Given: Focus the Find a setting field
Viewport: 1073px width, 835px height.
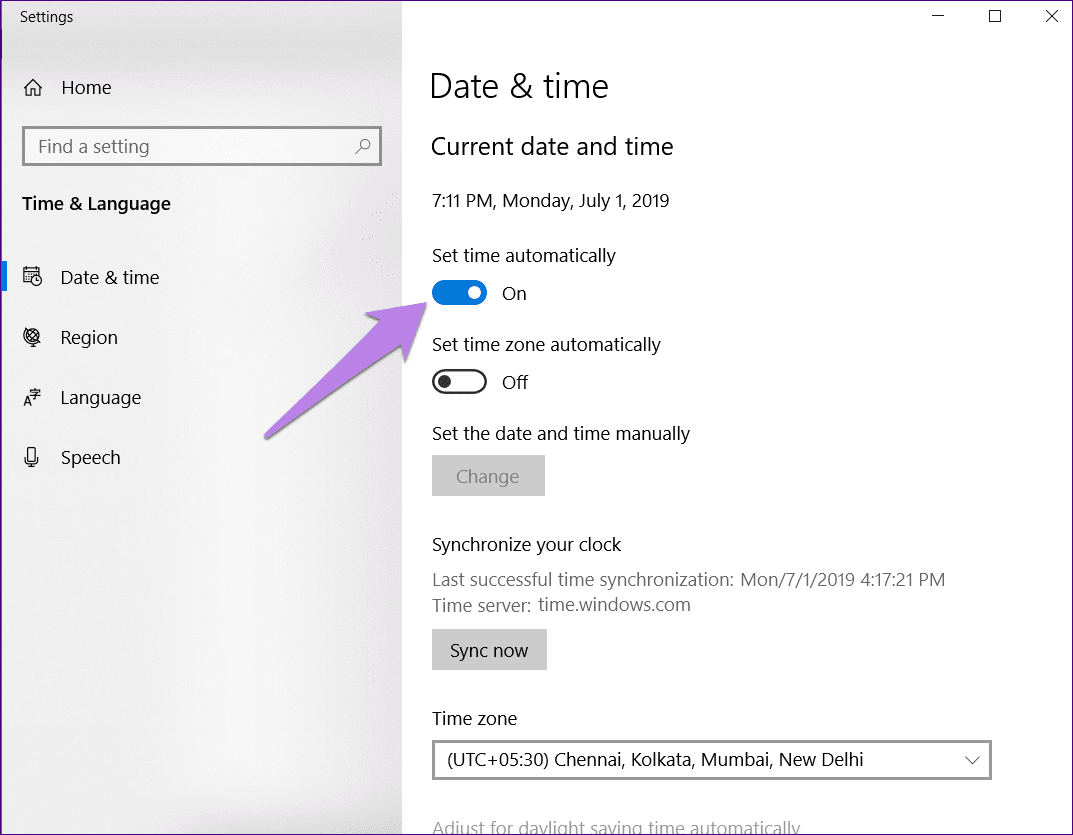Looking at the screenshot, I should click(202, 146).
